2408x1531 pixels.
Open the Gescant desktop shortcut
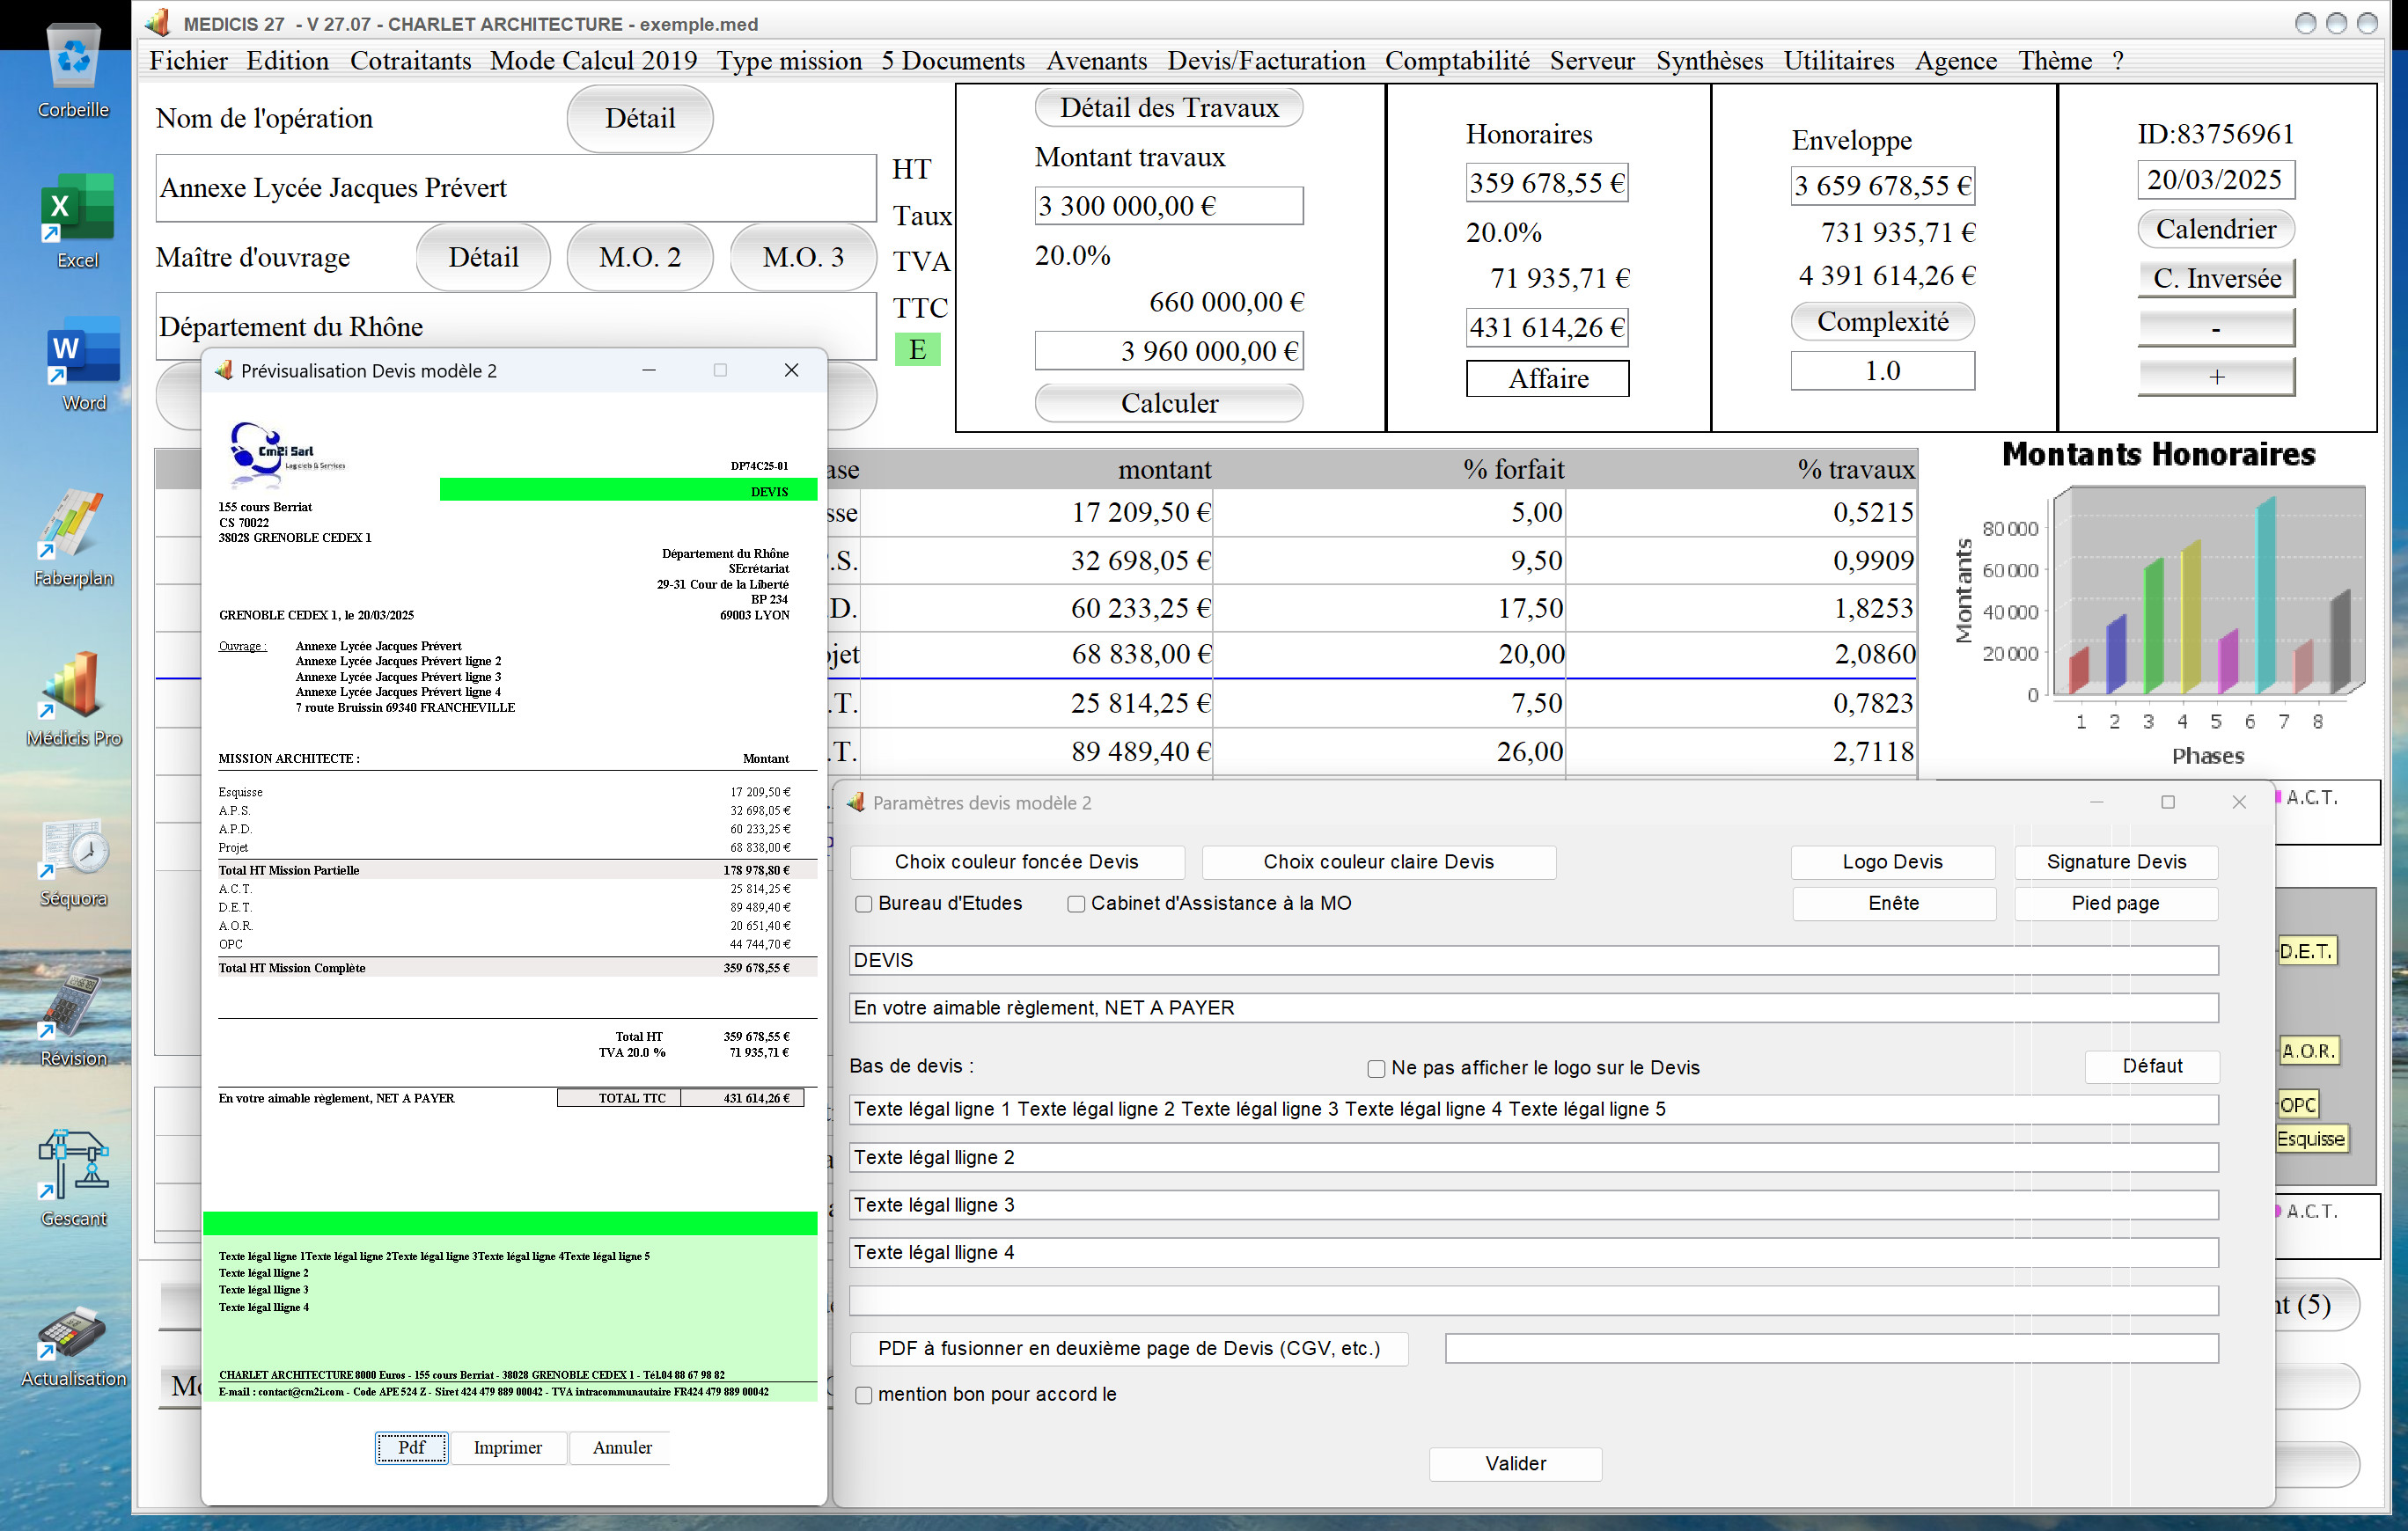tap(73, 1178)
